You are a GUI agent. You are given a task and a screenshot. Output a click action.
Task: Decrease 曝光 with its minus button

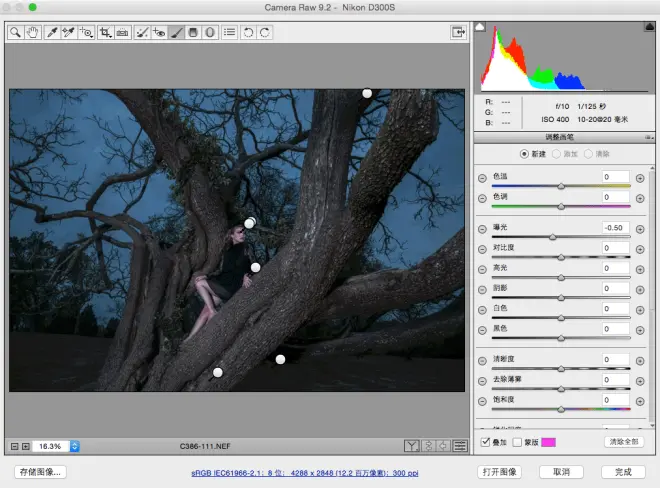point(482,229)
